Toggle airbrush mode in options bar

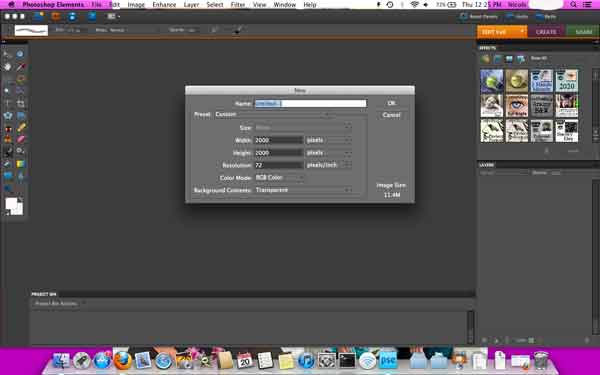point(215,30)
